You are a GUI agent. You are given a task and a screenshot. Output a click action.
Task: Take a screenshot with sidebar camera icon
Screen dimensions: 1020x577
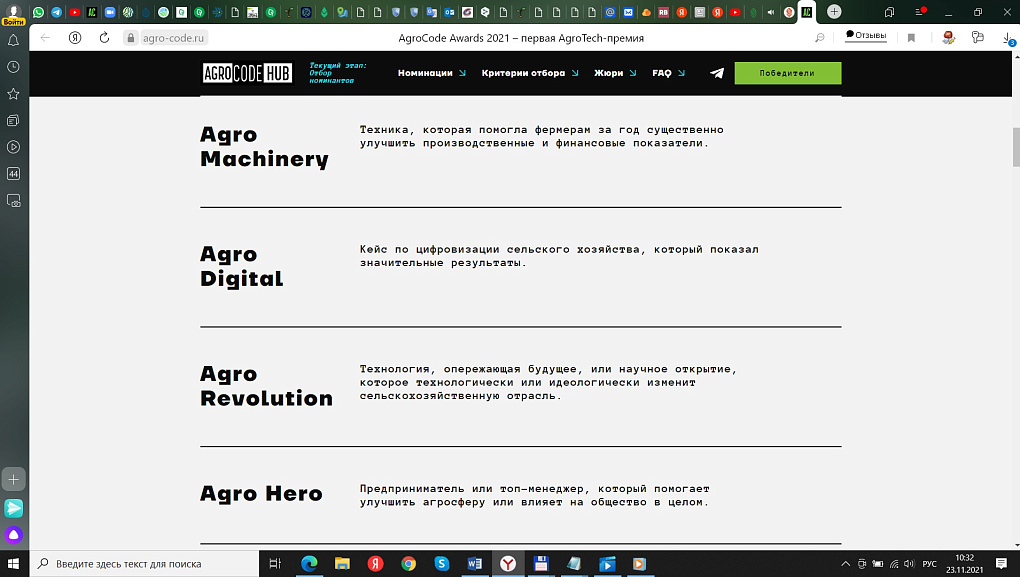[13, 200]
